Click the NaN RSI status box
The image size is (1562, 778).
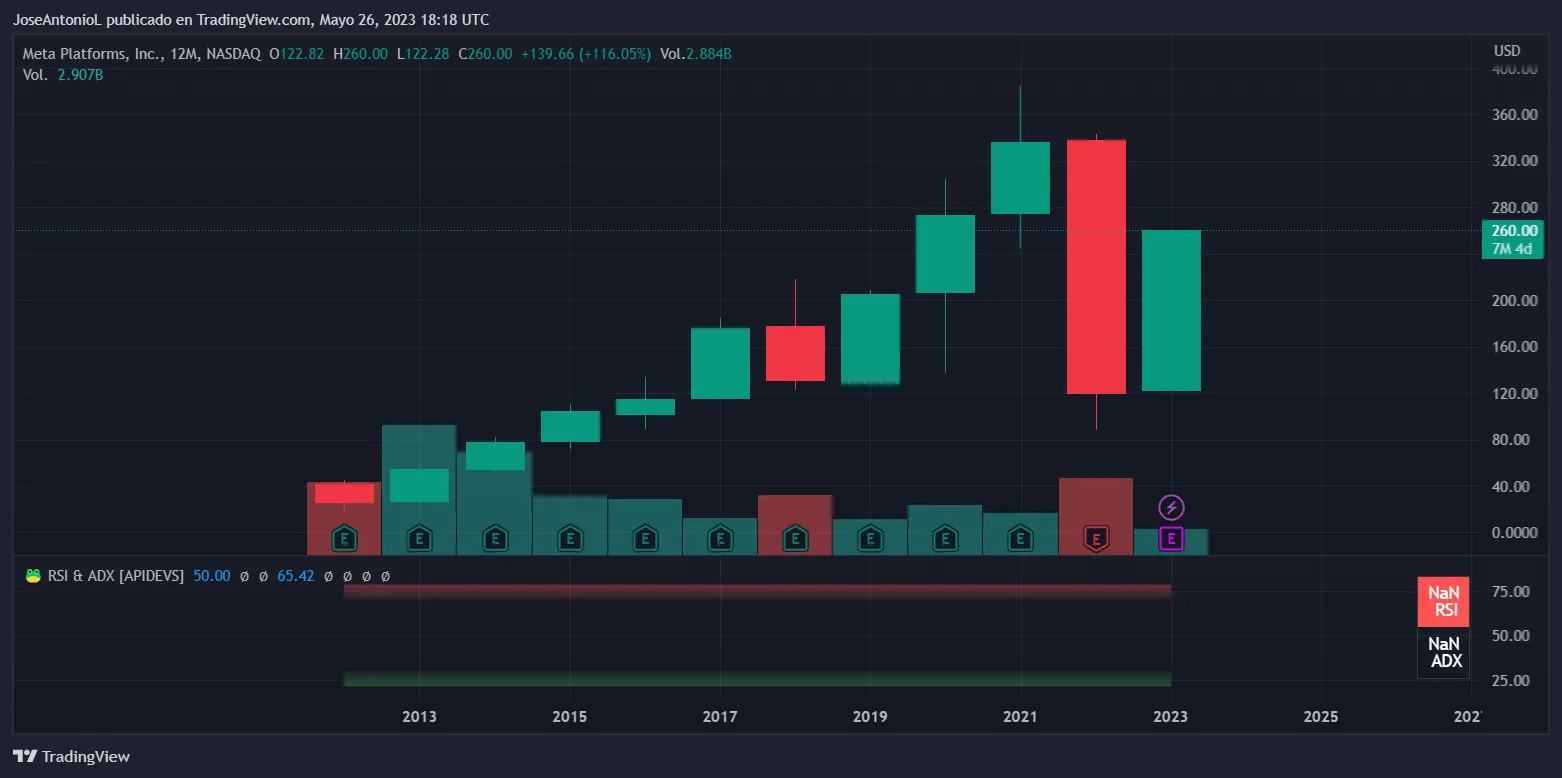1443,601
